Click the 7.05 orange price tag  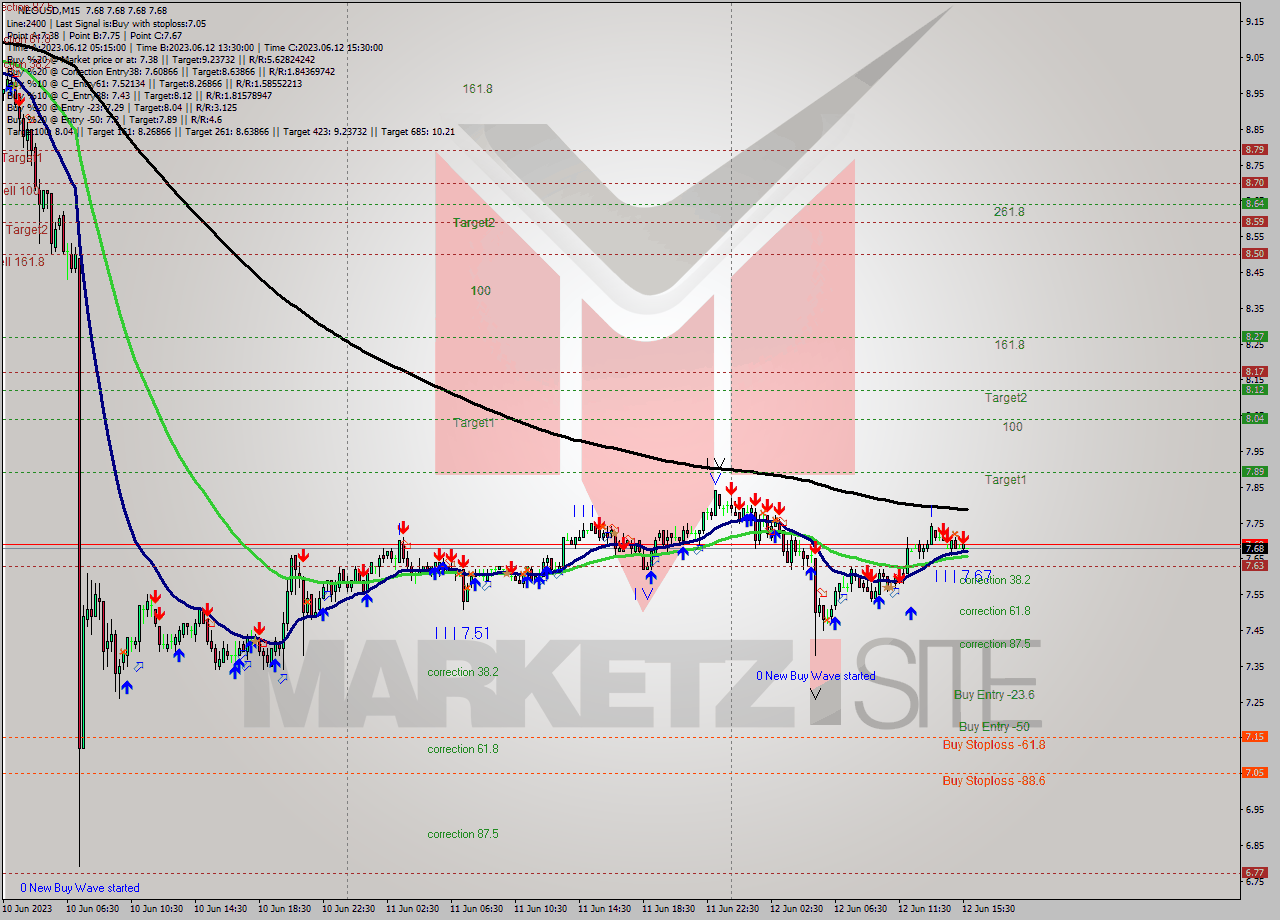[x=1255, y=772]
